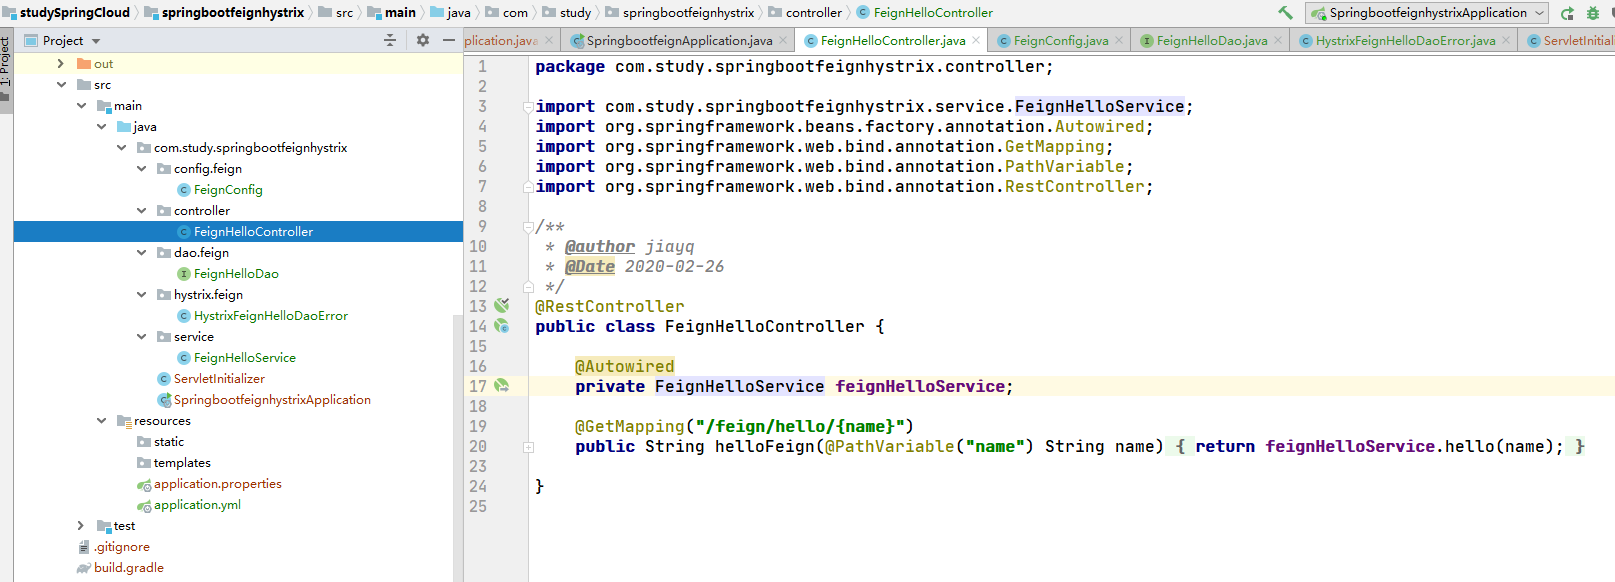Expand the test folder
The image size is (1615, 582).
click(81, 525)
